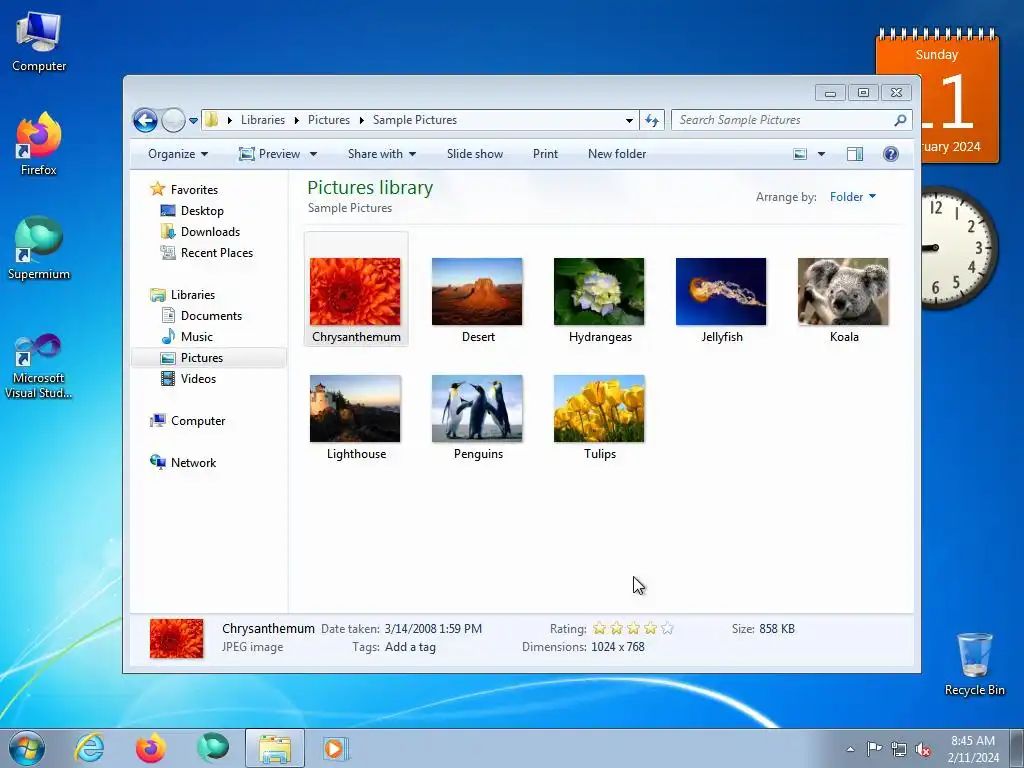
Task: Click the Change your view icon
Action: pos(800,154)
